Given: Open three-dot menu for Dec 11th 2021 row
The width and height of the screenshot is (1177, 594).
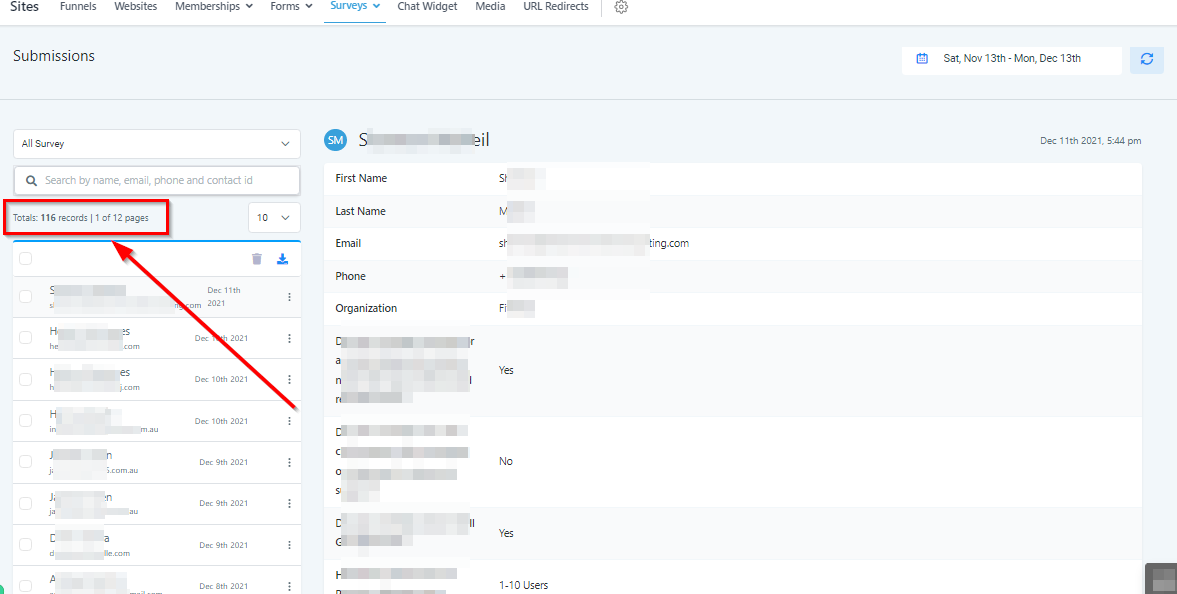Looking at the screenshot, I should [289, 297].
